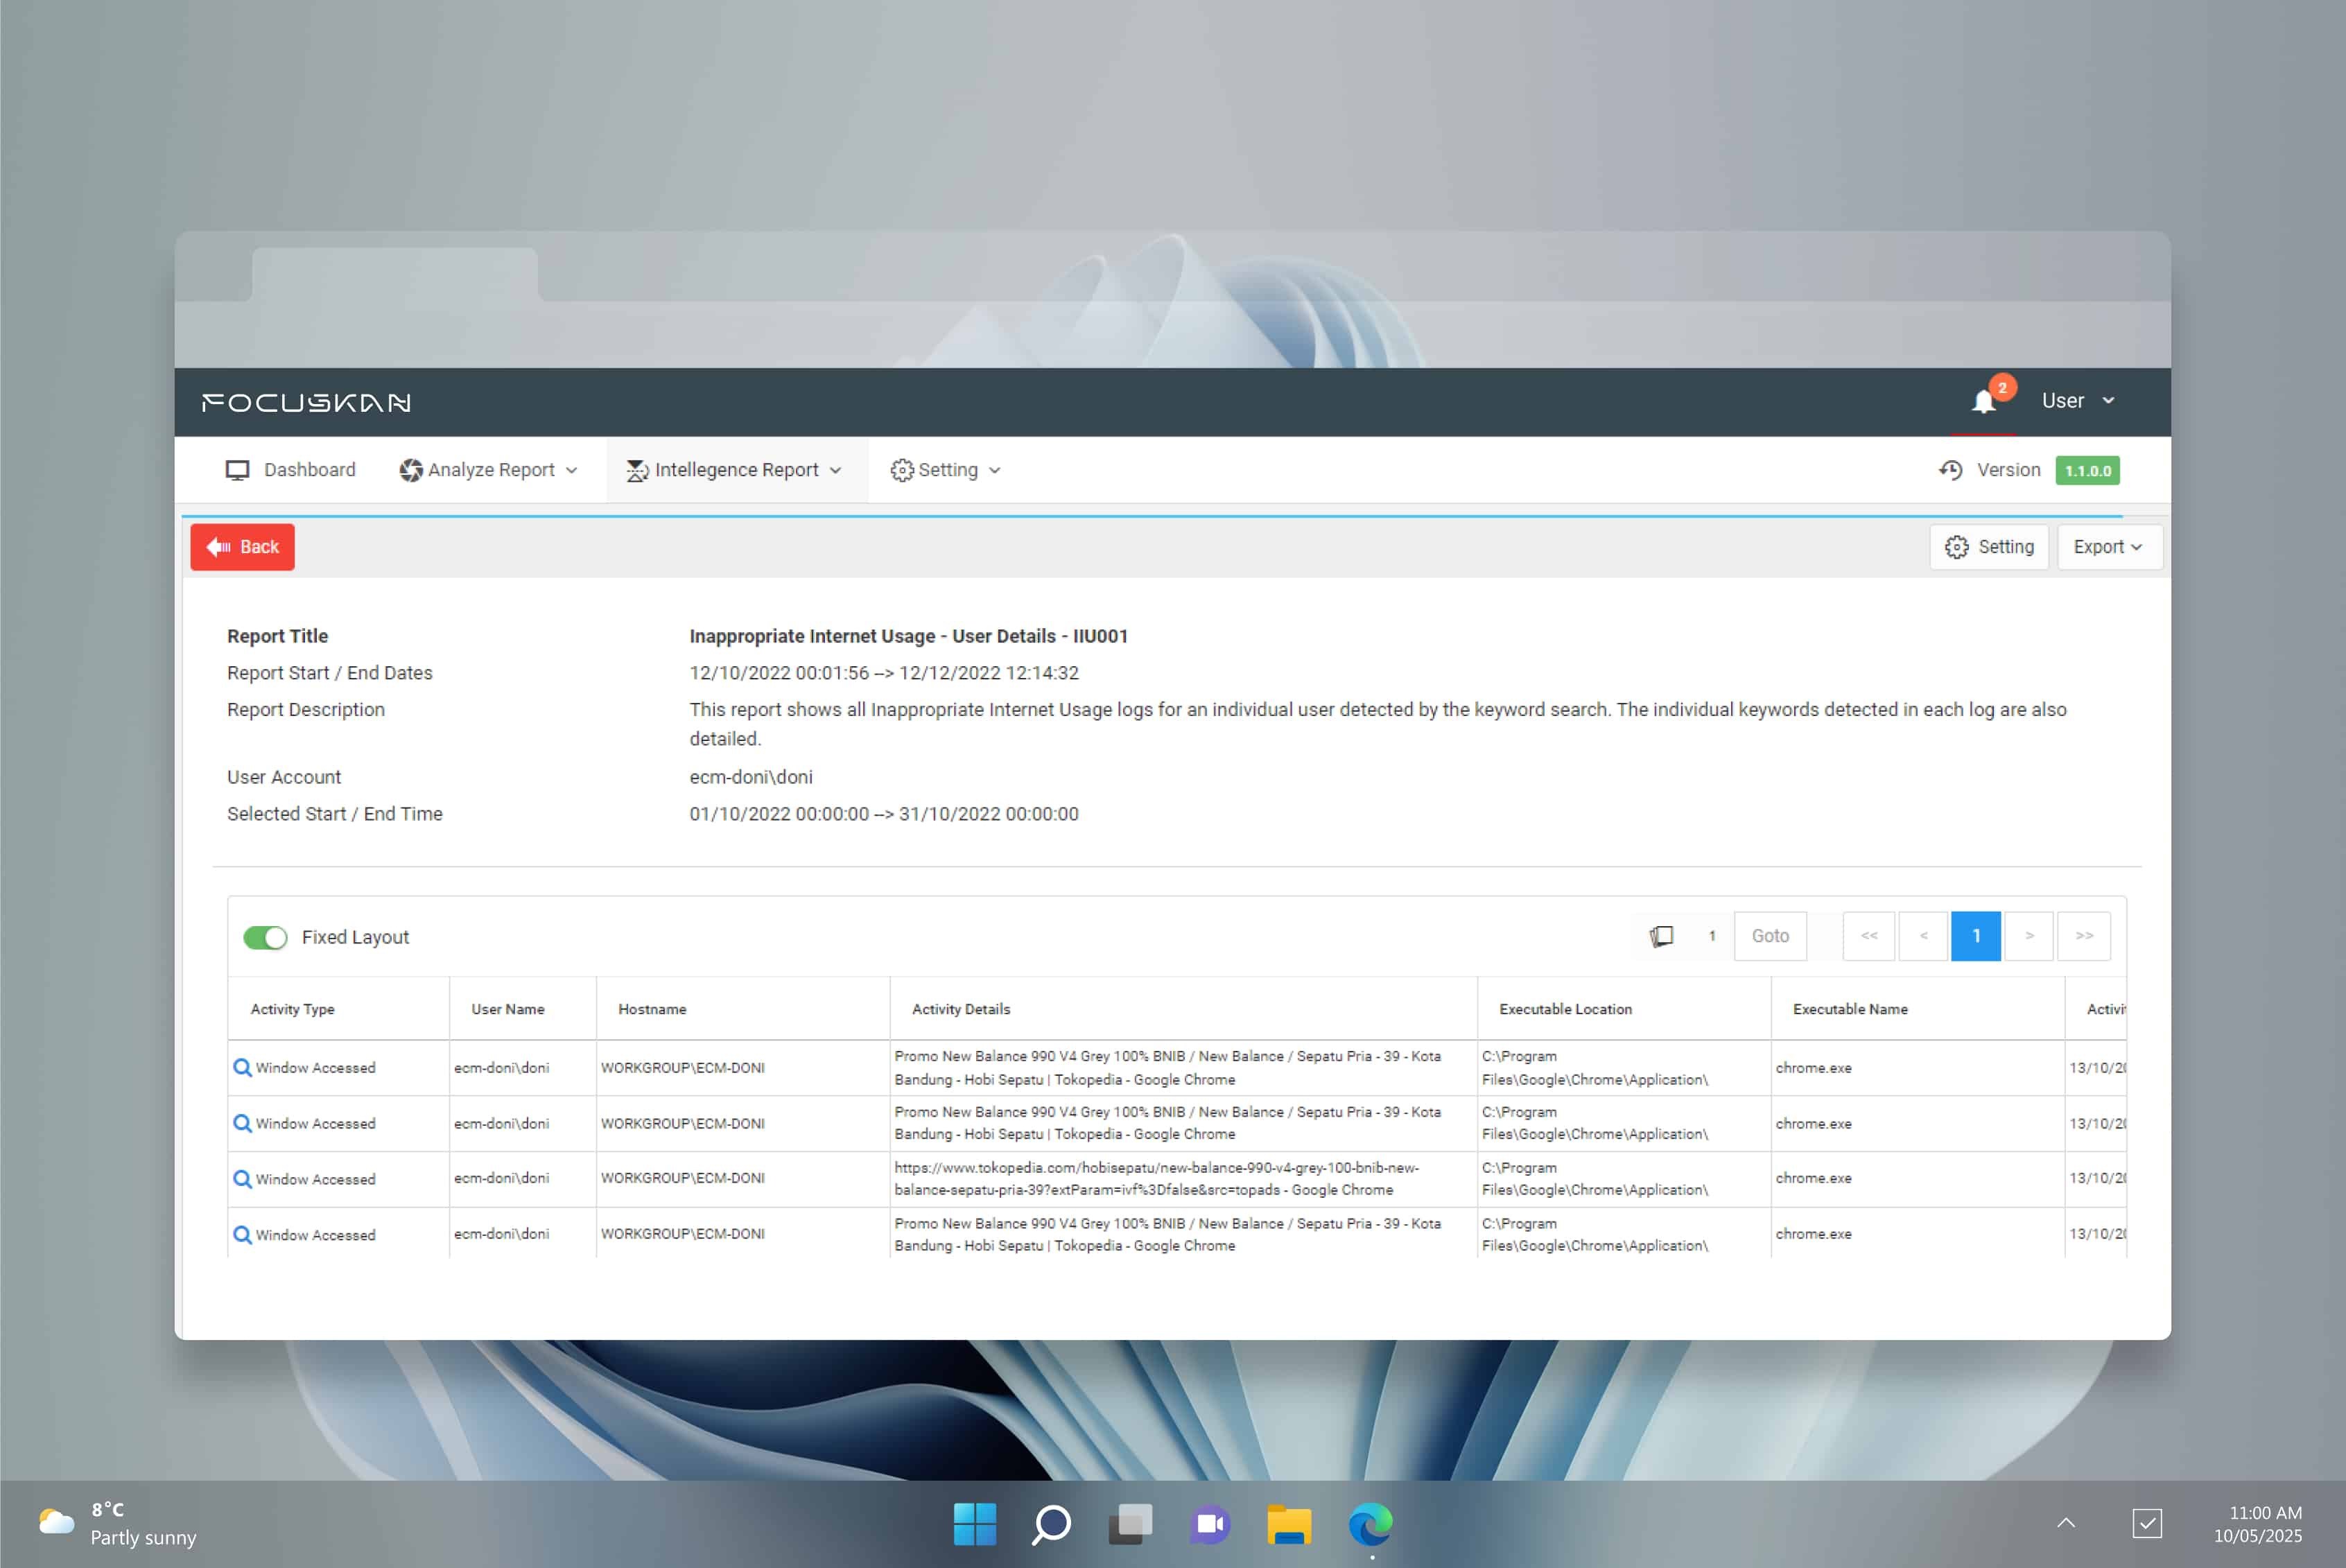Expand the User account dropdown
The width and height of the screenshot is (2346, 1568).
coord(2078,401)
